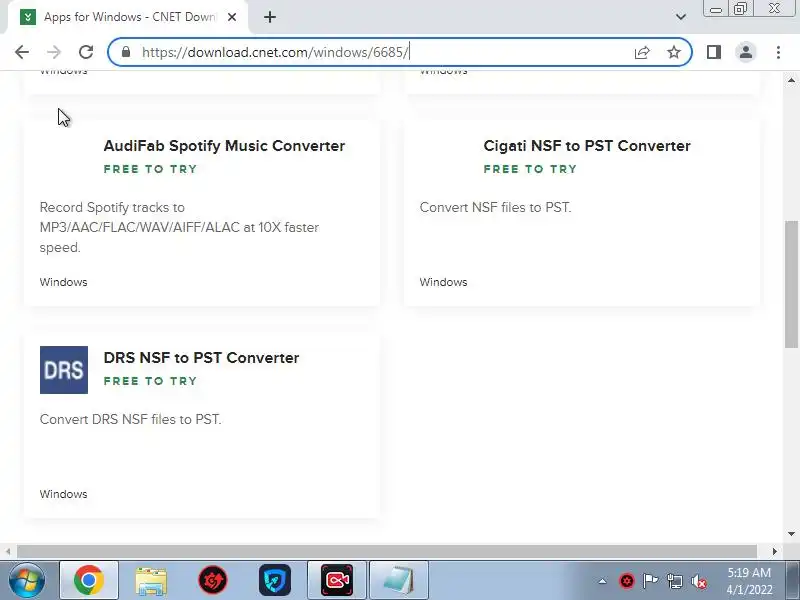Open the clock showing 5:19 AM

coord(749,581)
